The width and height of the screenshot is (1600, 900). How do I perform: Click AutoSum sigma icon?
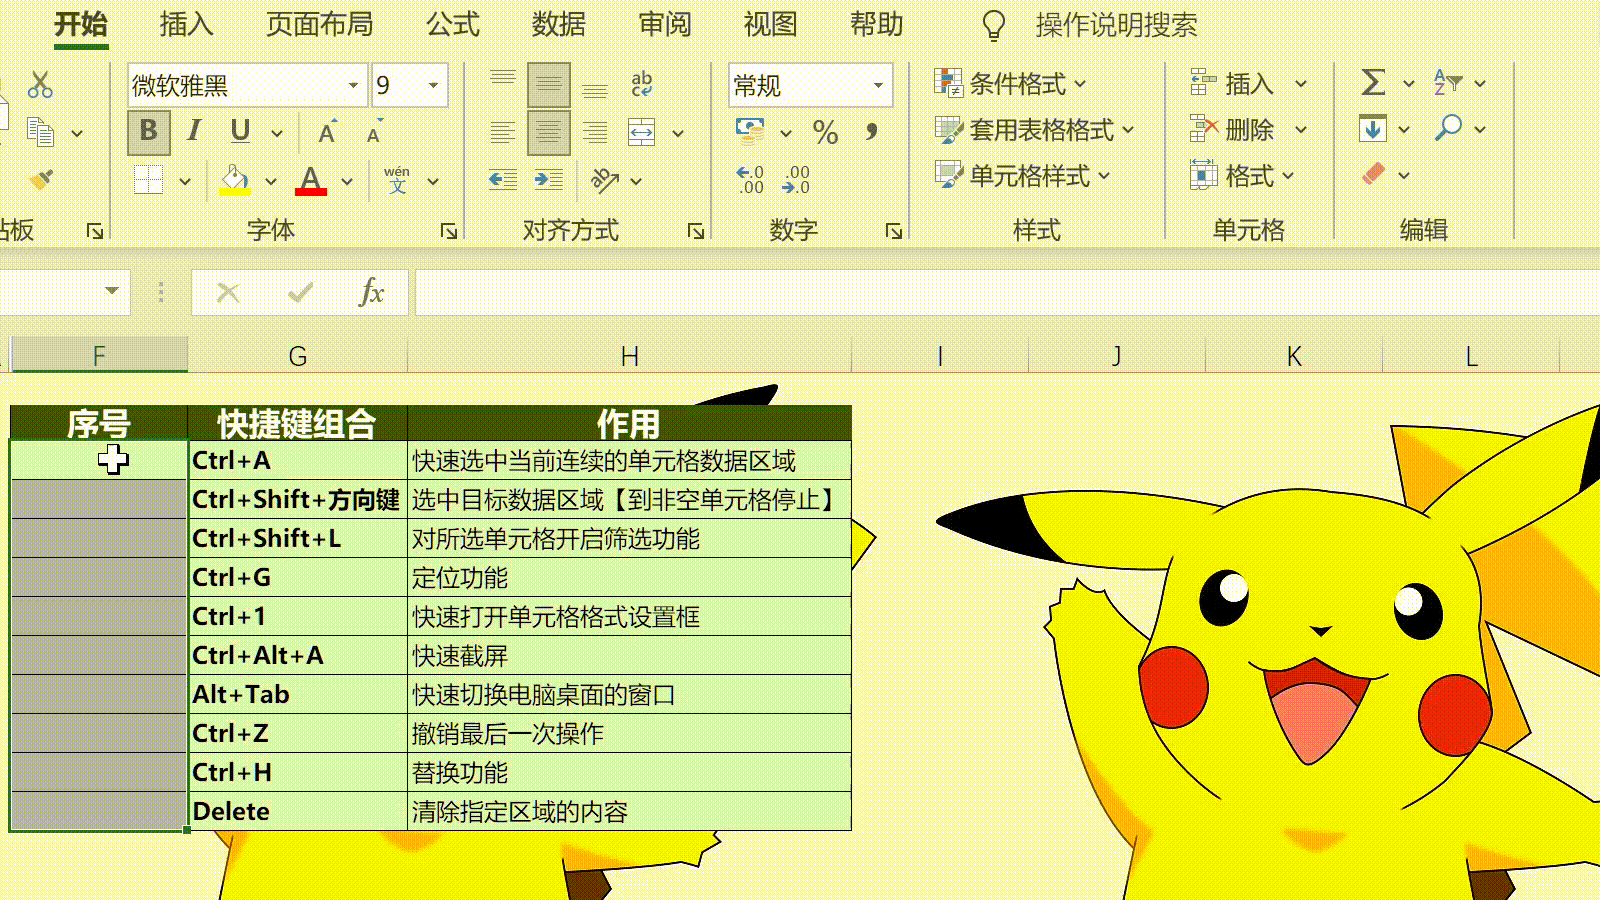click(x=1373, y=83)
